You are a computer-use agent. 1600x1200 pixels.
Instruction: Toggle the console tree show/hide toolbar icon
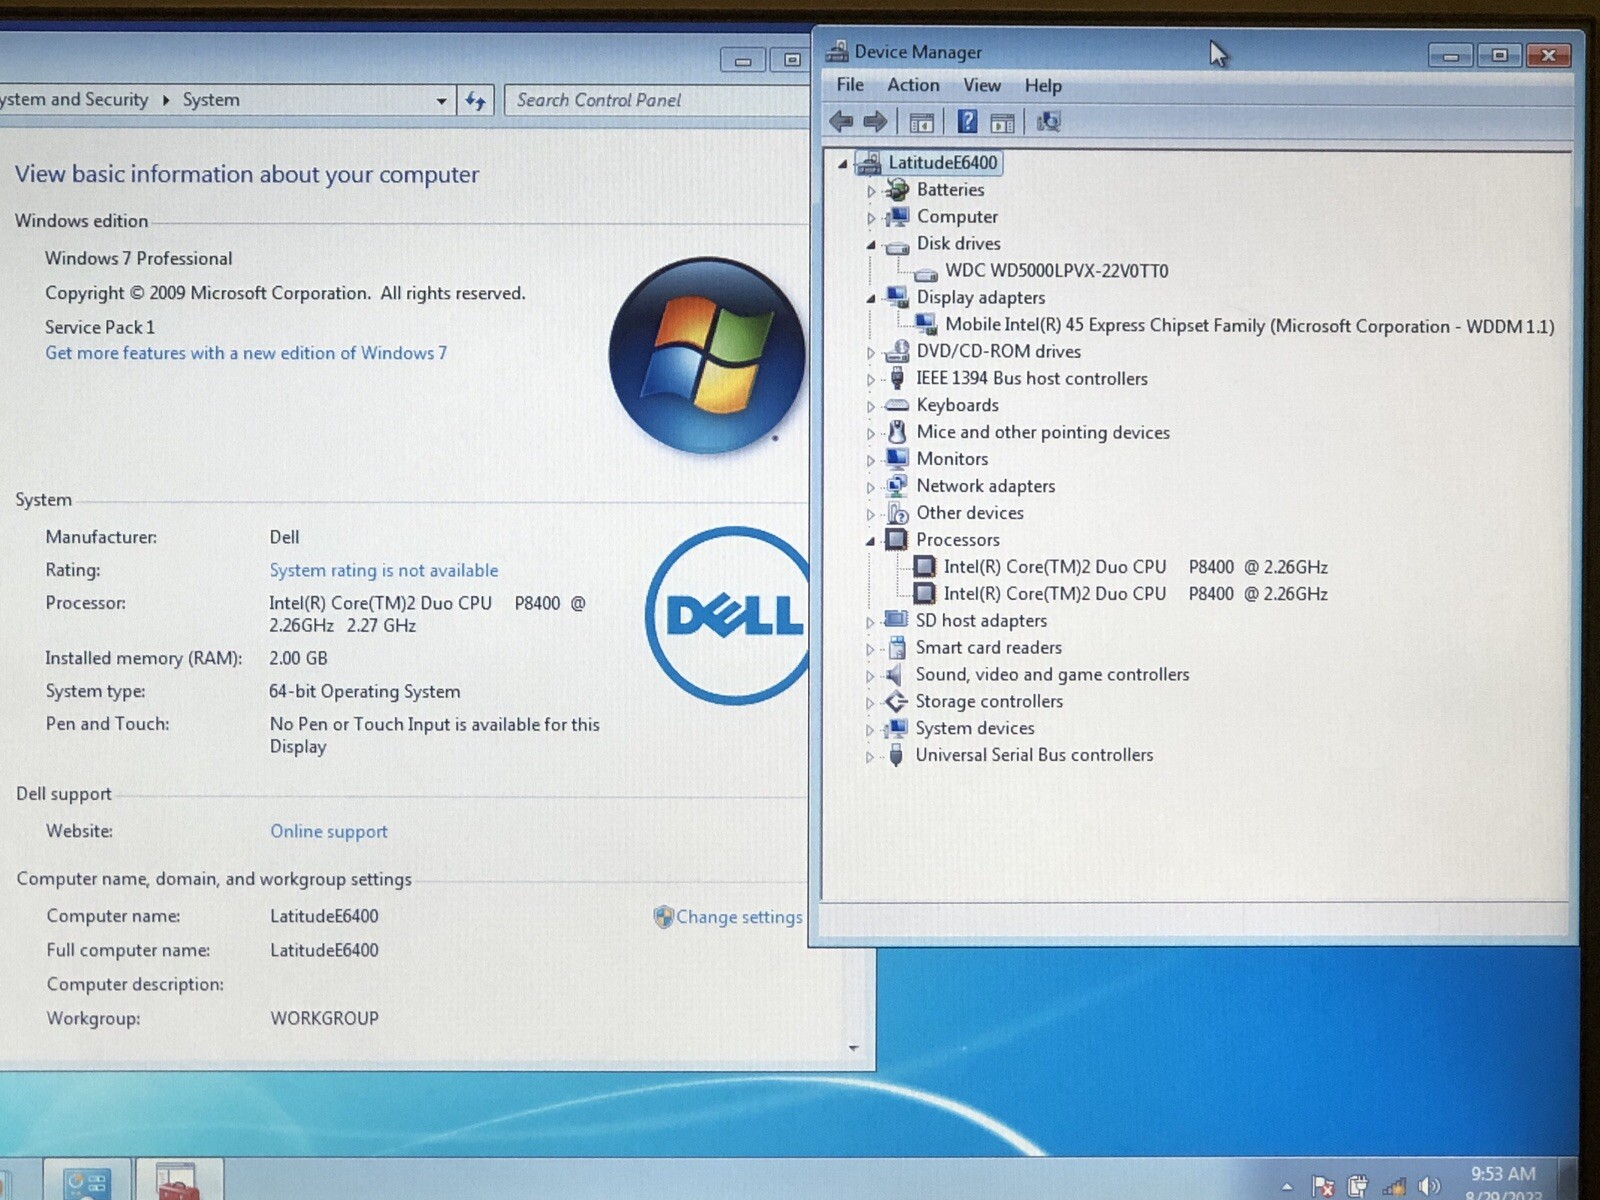point(922,123)
